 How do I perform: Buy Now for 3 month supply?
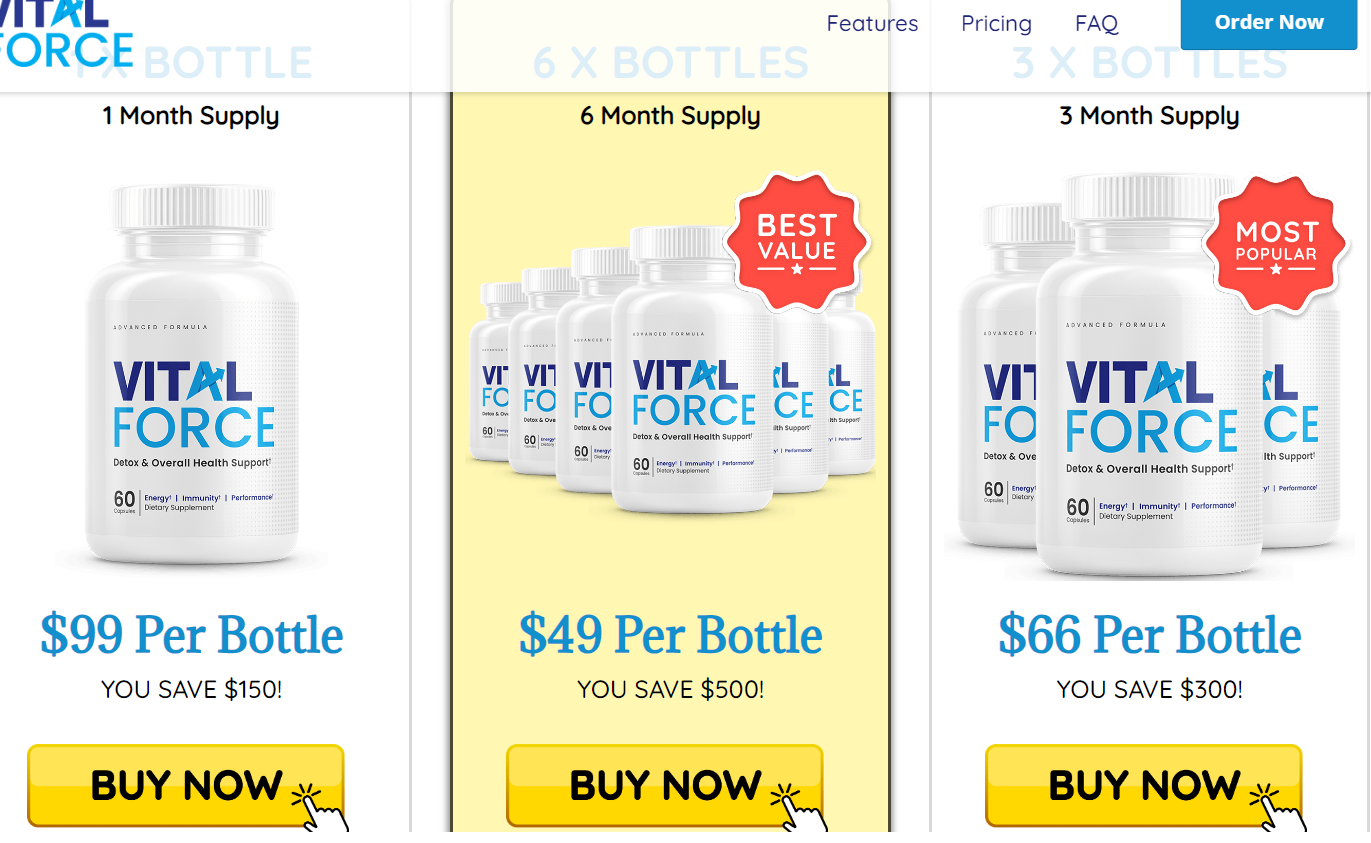(x=1144, y=786)
